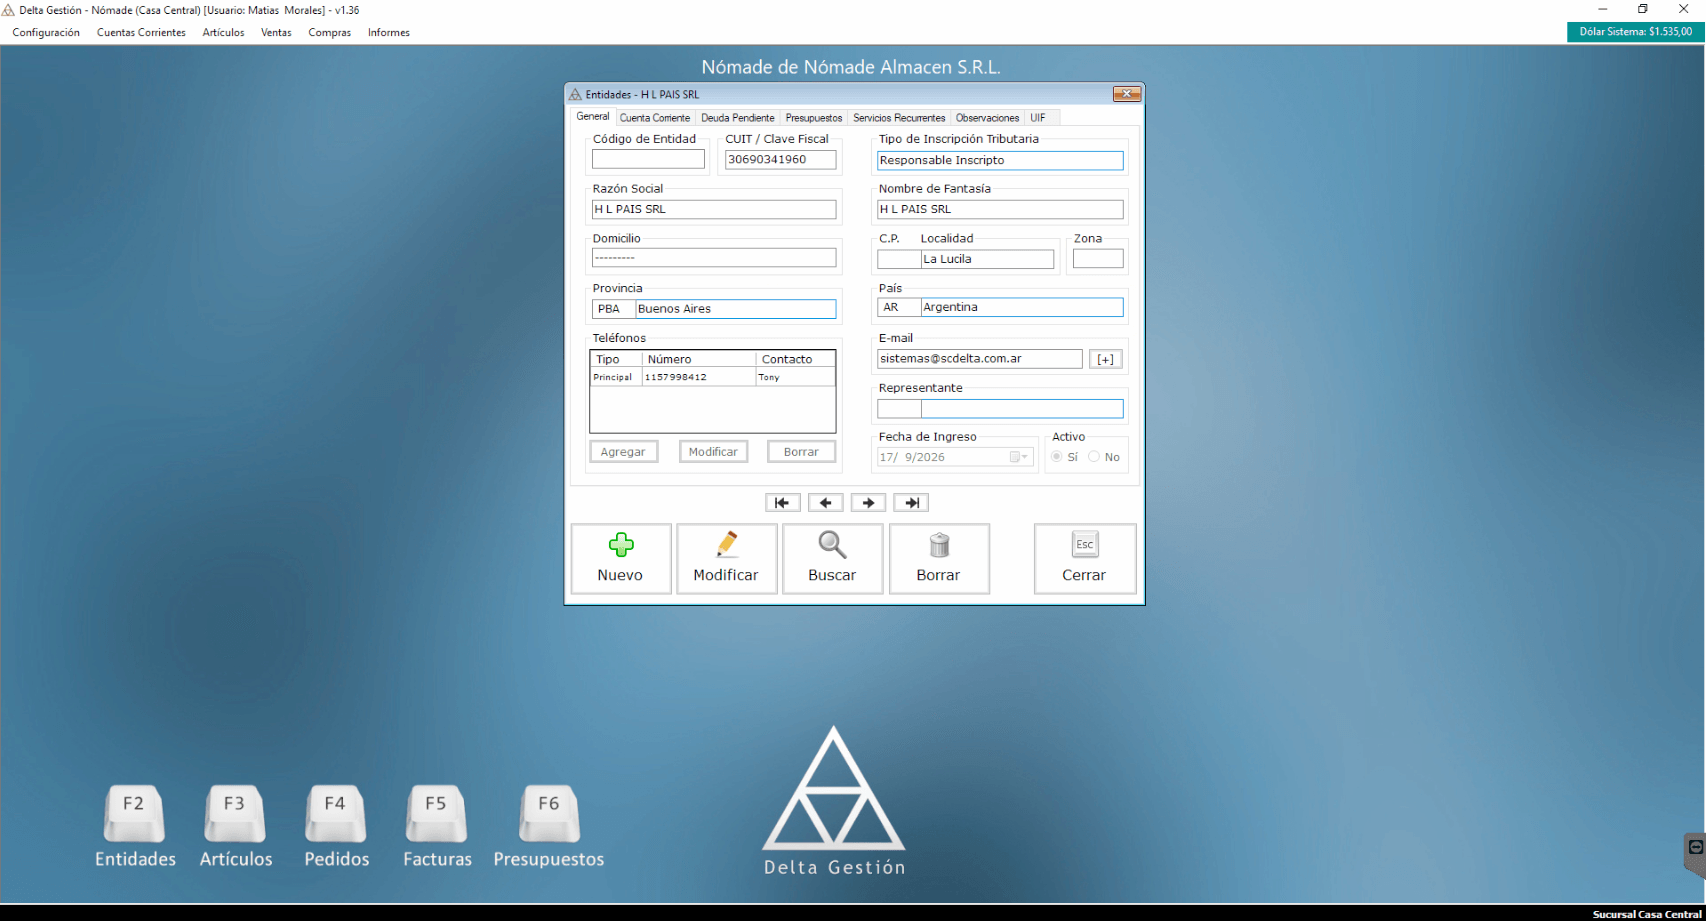This screenshot has height=921, width=1706.
Task: Switch to the General tab
Action: (593, 117)
